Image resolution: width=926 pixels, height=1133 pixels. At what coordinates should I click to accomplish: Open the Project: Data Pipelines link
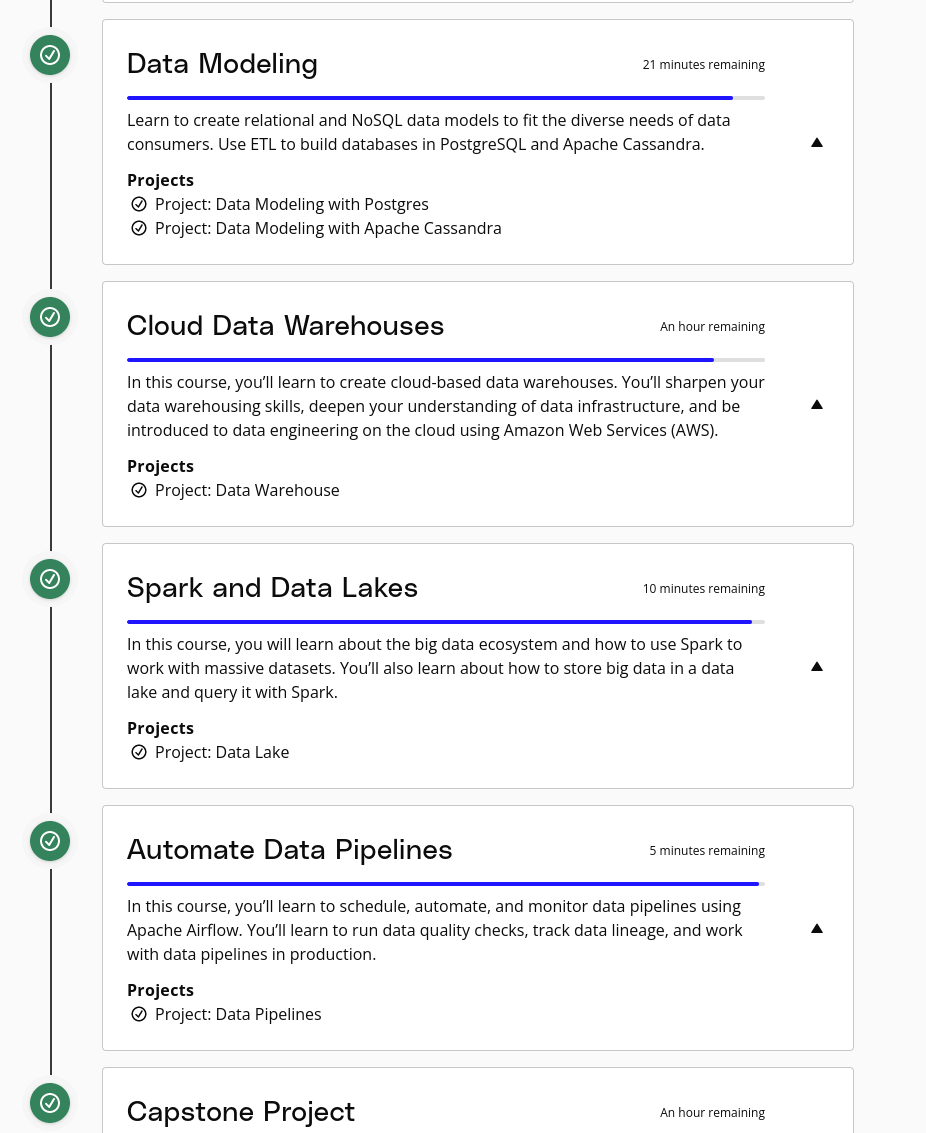[238, 1014]
